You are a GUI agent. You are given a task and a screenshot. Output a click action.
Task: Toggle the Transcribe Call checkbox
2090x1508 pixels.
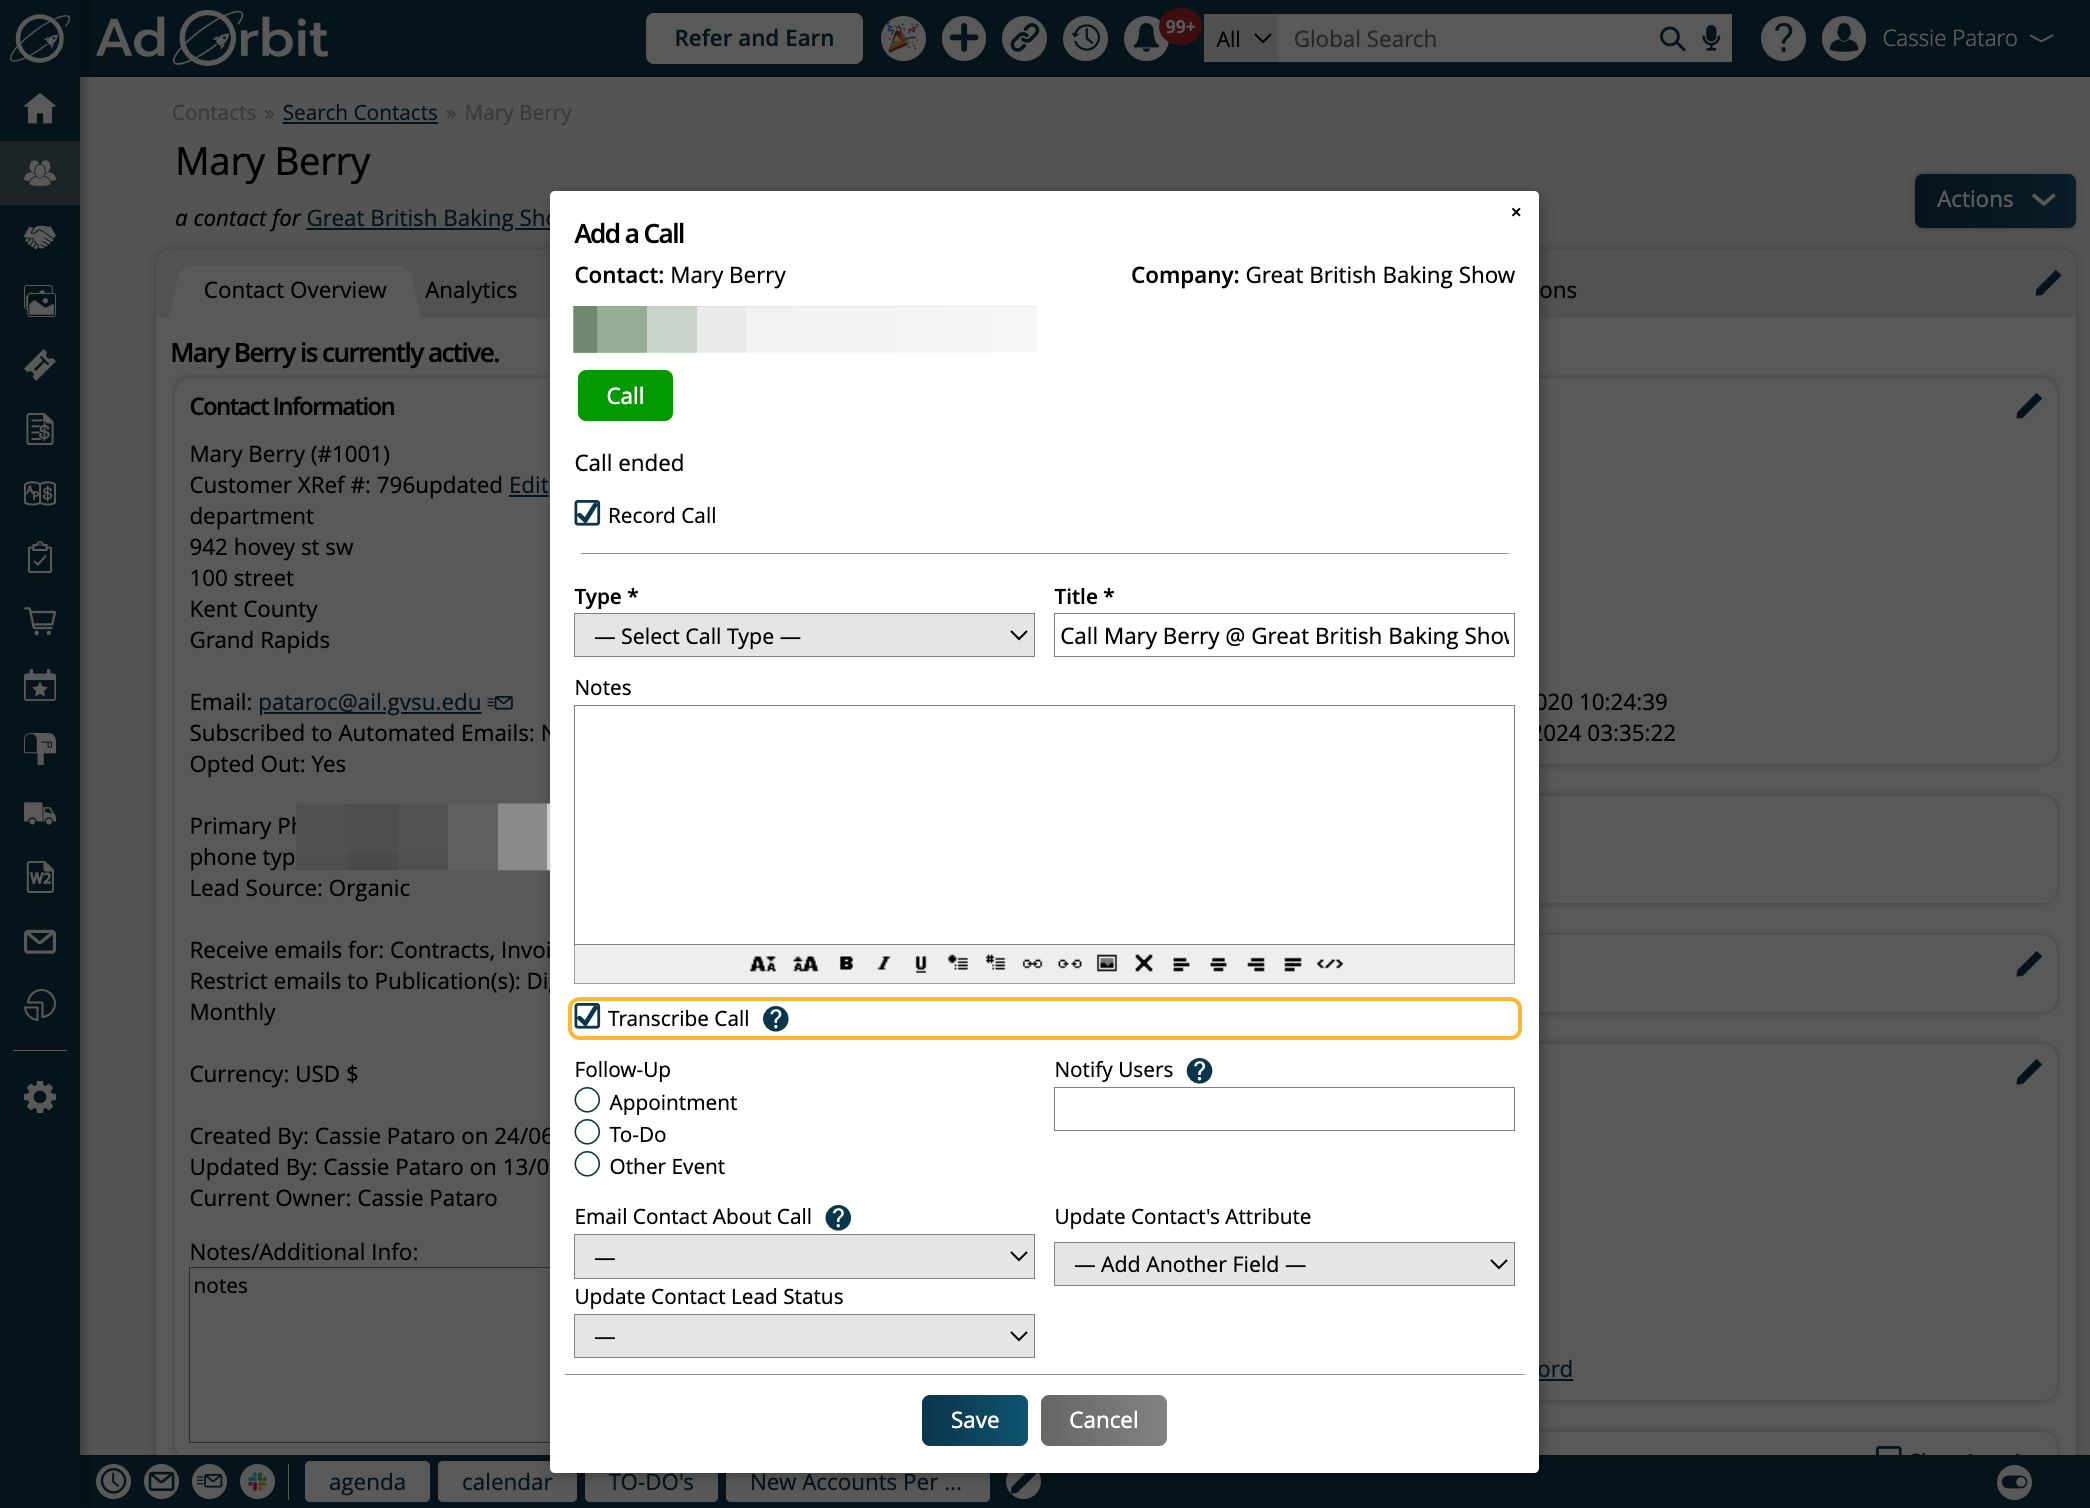[588, 1017]
